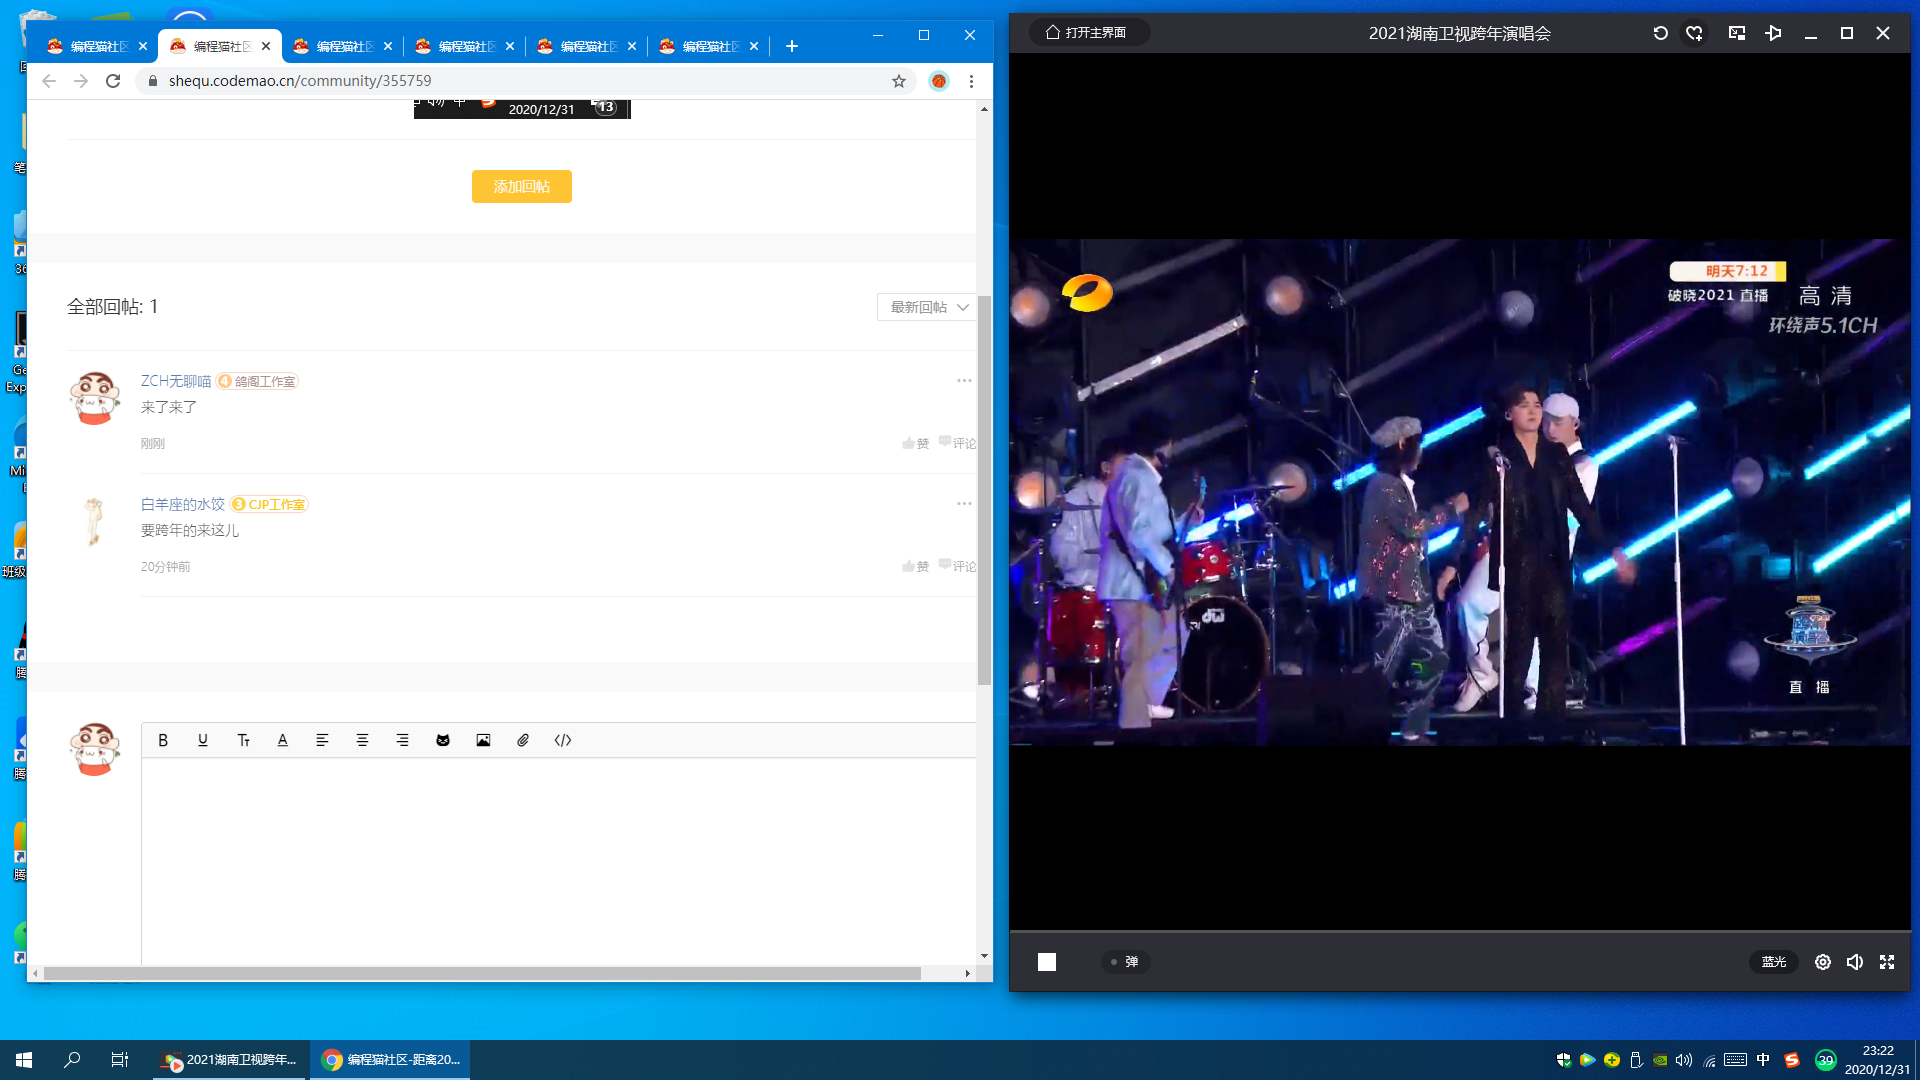Open the taskbar clock showing 23:22

coord(1877,1060)
